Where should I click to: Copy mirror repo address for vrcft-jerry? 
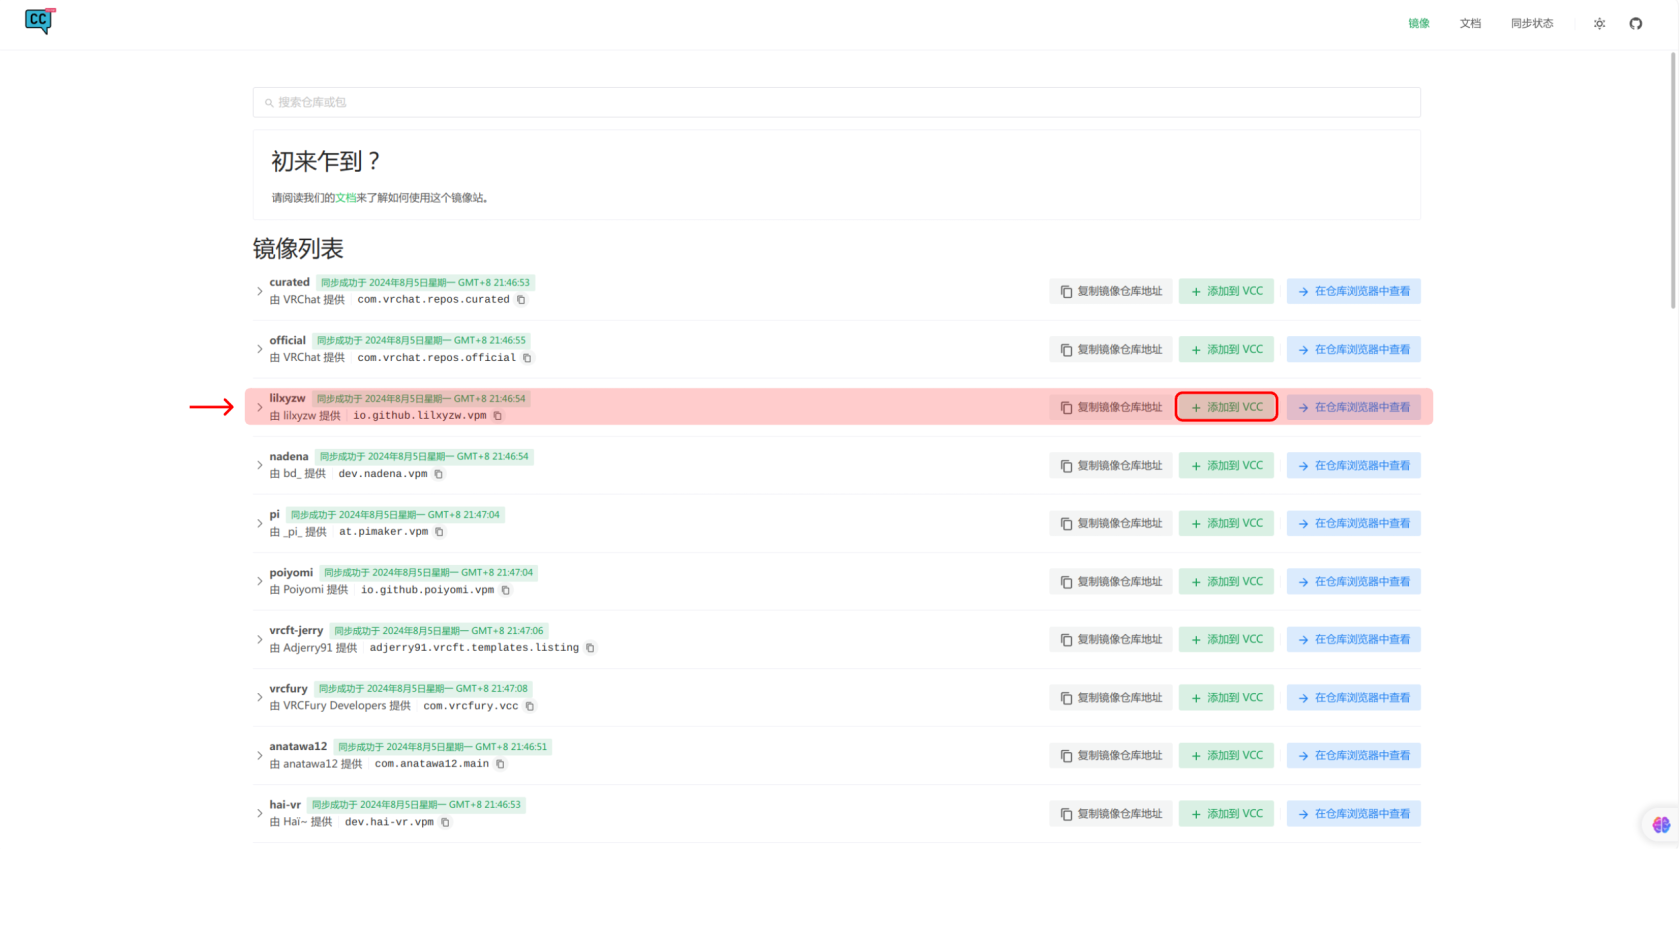click(1111, 639)
